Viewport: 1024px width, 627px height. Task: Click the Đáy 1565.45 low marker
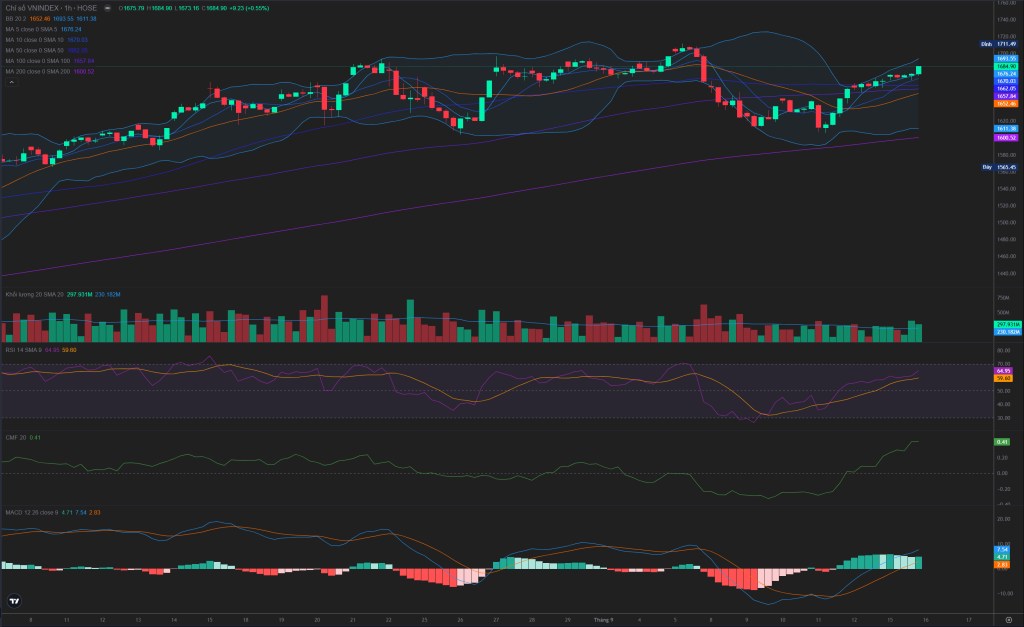pyautogui.click(x=999, y=167)
